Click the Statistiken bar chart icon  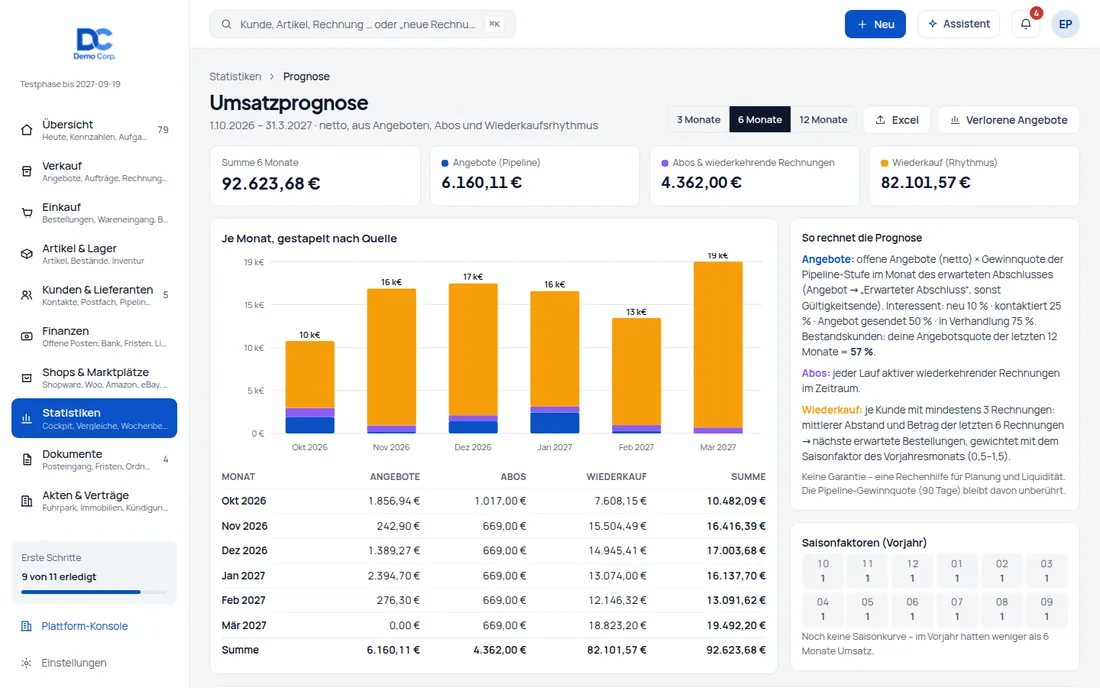(27, 419)
